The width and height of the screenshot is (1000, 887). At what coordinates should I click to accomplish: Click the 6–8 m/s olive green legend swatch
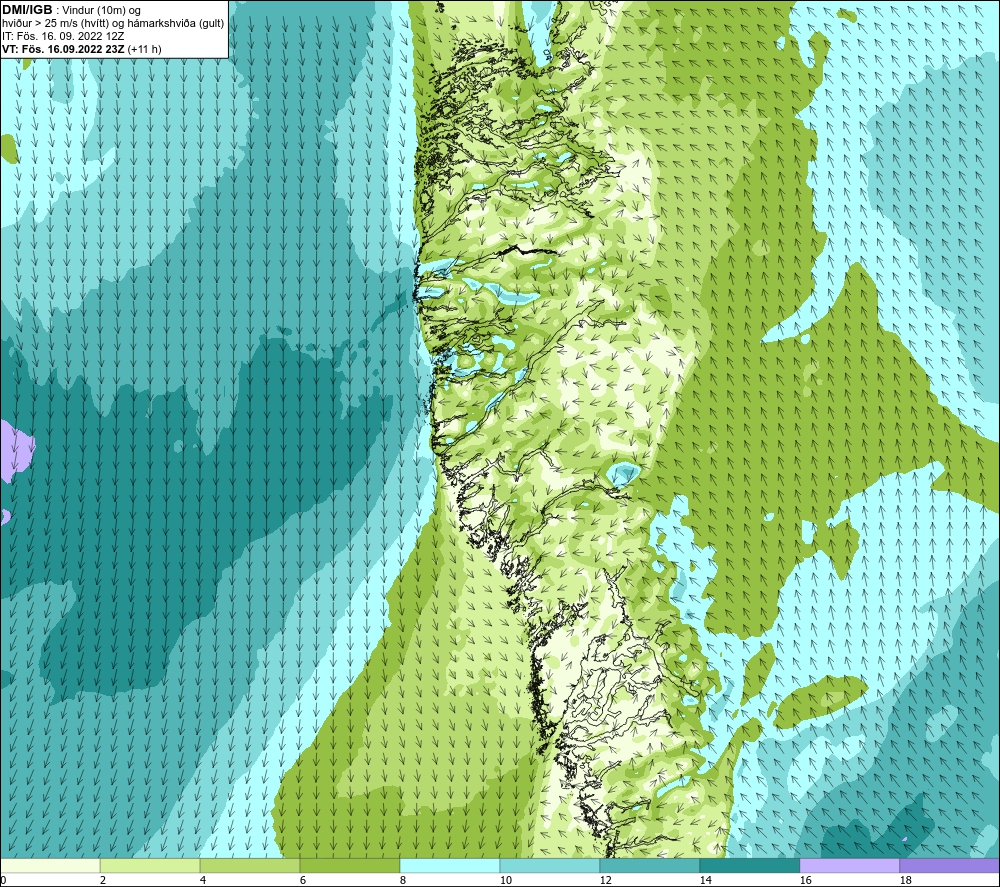[349, 866]
